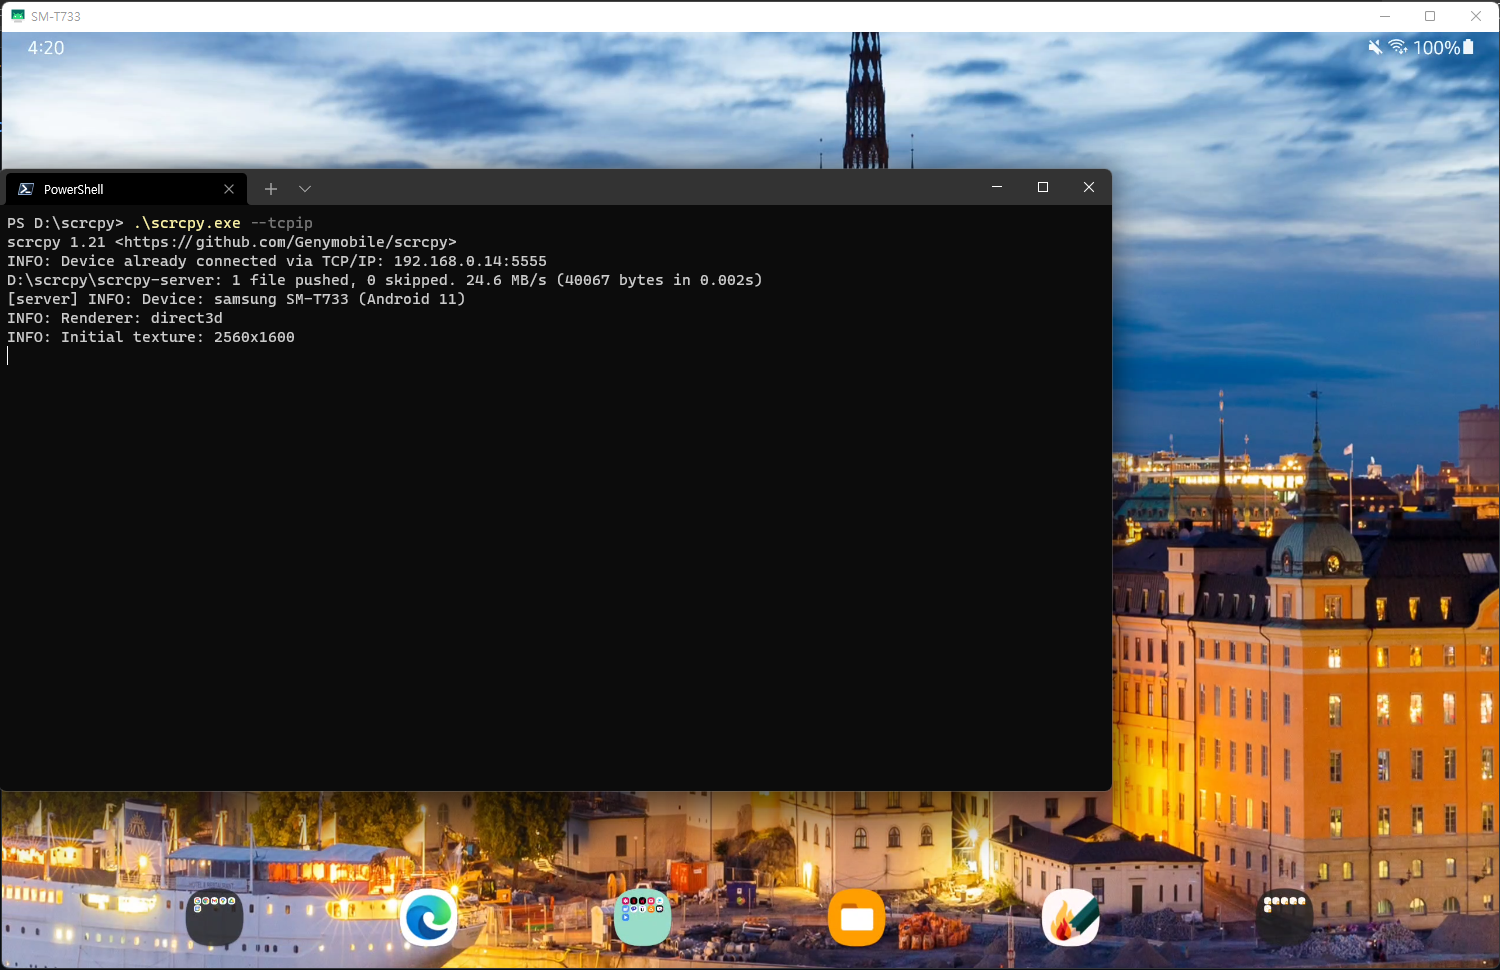Image resolution: width=1500 pixels, height=970 pixels.
Task: Open a new terminal tab with the plus button
Action: (x=270, y=188)
